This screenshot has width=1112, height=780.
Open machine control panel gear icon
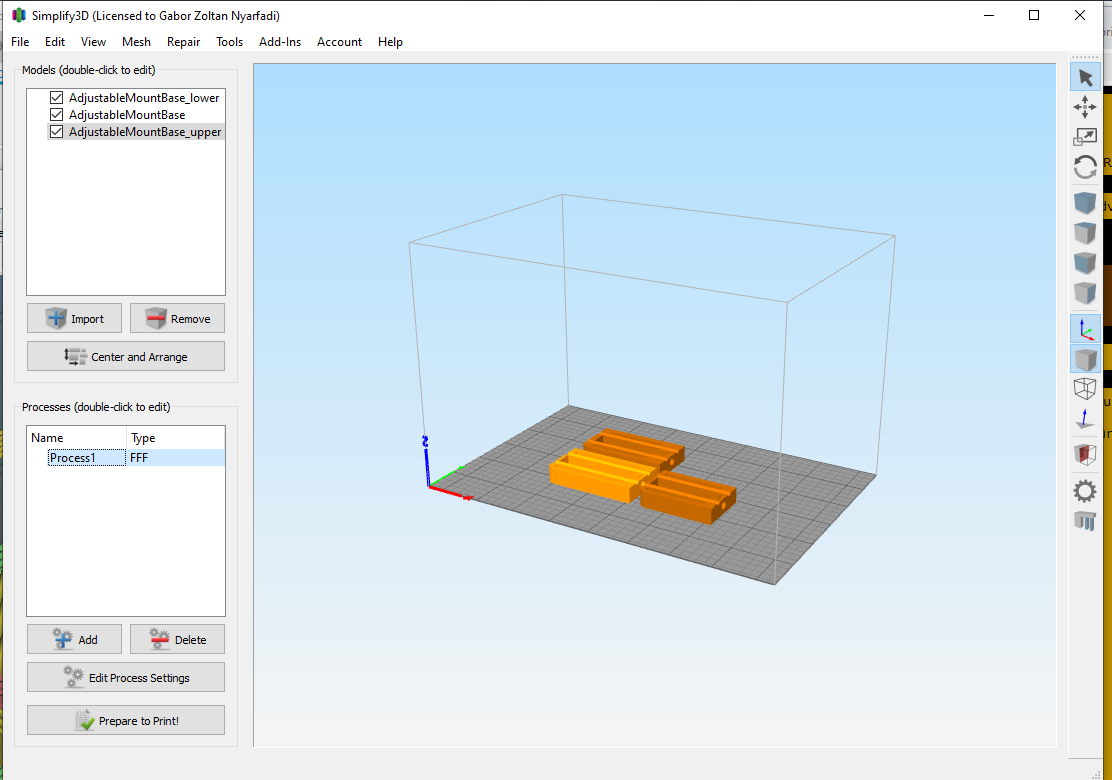pyautogui.click(x=1085, y=491)
